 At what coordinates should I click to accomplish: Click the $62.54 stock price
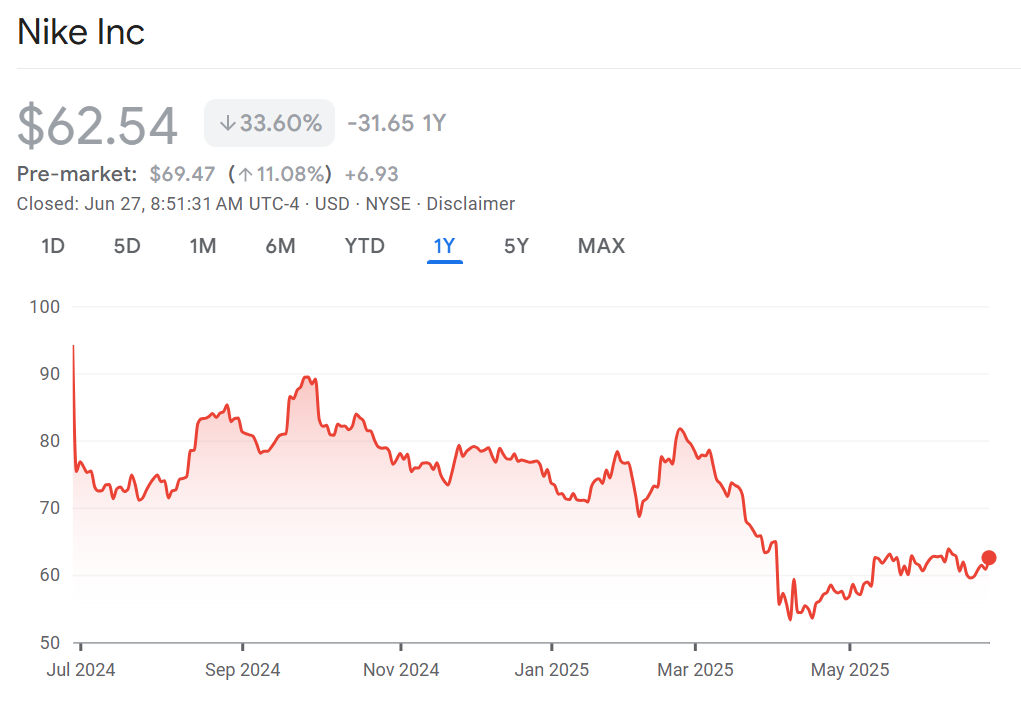(x=98, y=126)
